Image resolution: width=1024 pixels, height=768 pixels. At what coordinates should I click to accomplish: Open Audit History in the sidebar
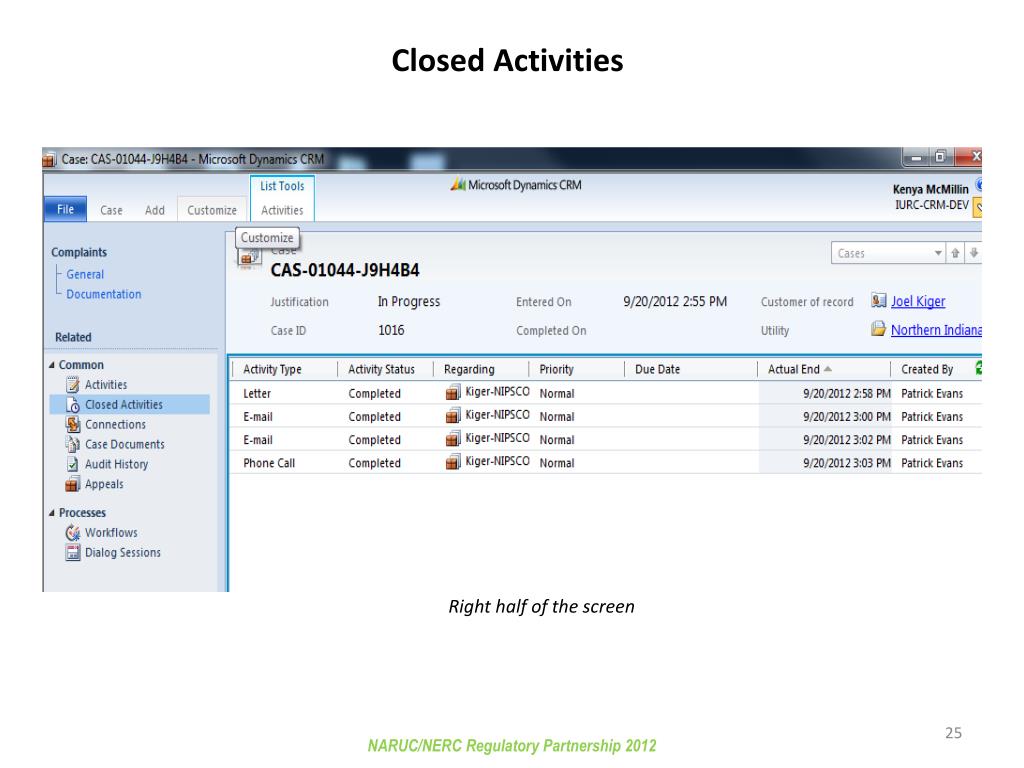coord(116,464)
